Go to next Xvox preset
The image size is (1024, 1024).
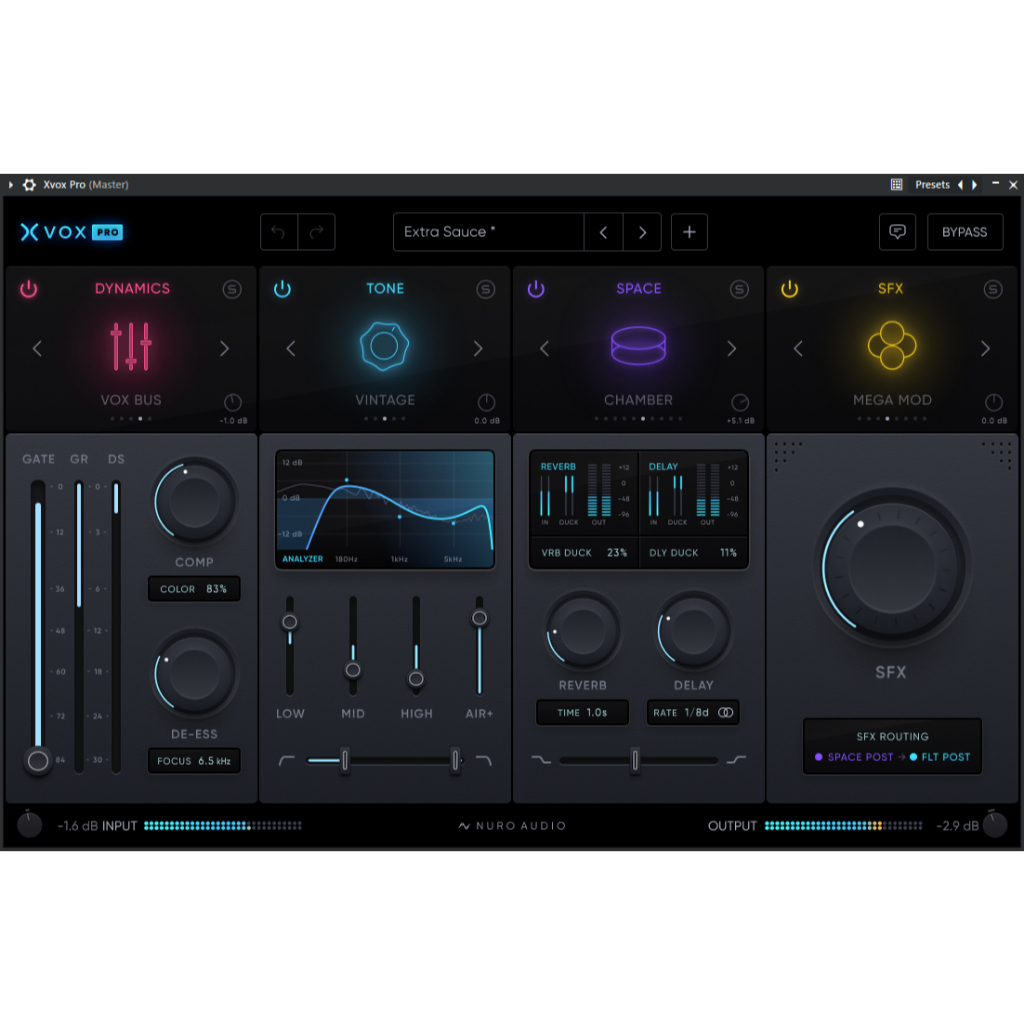coord(643,232)
